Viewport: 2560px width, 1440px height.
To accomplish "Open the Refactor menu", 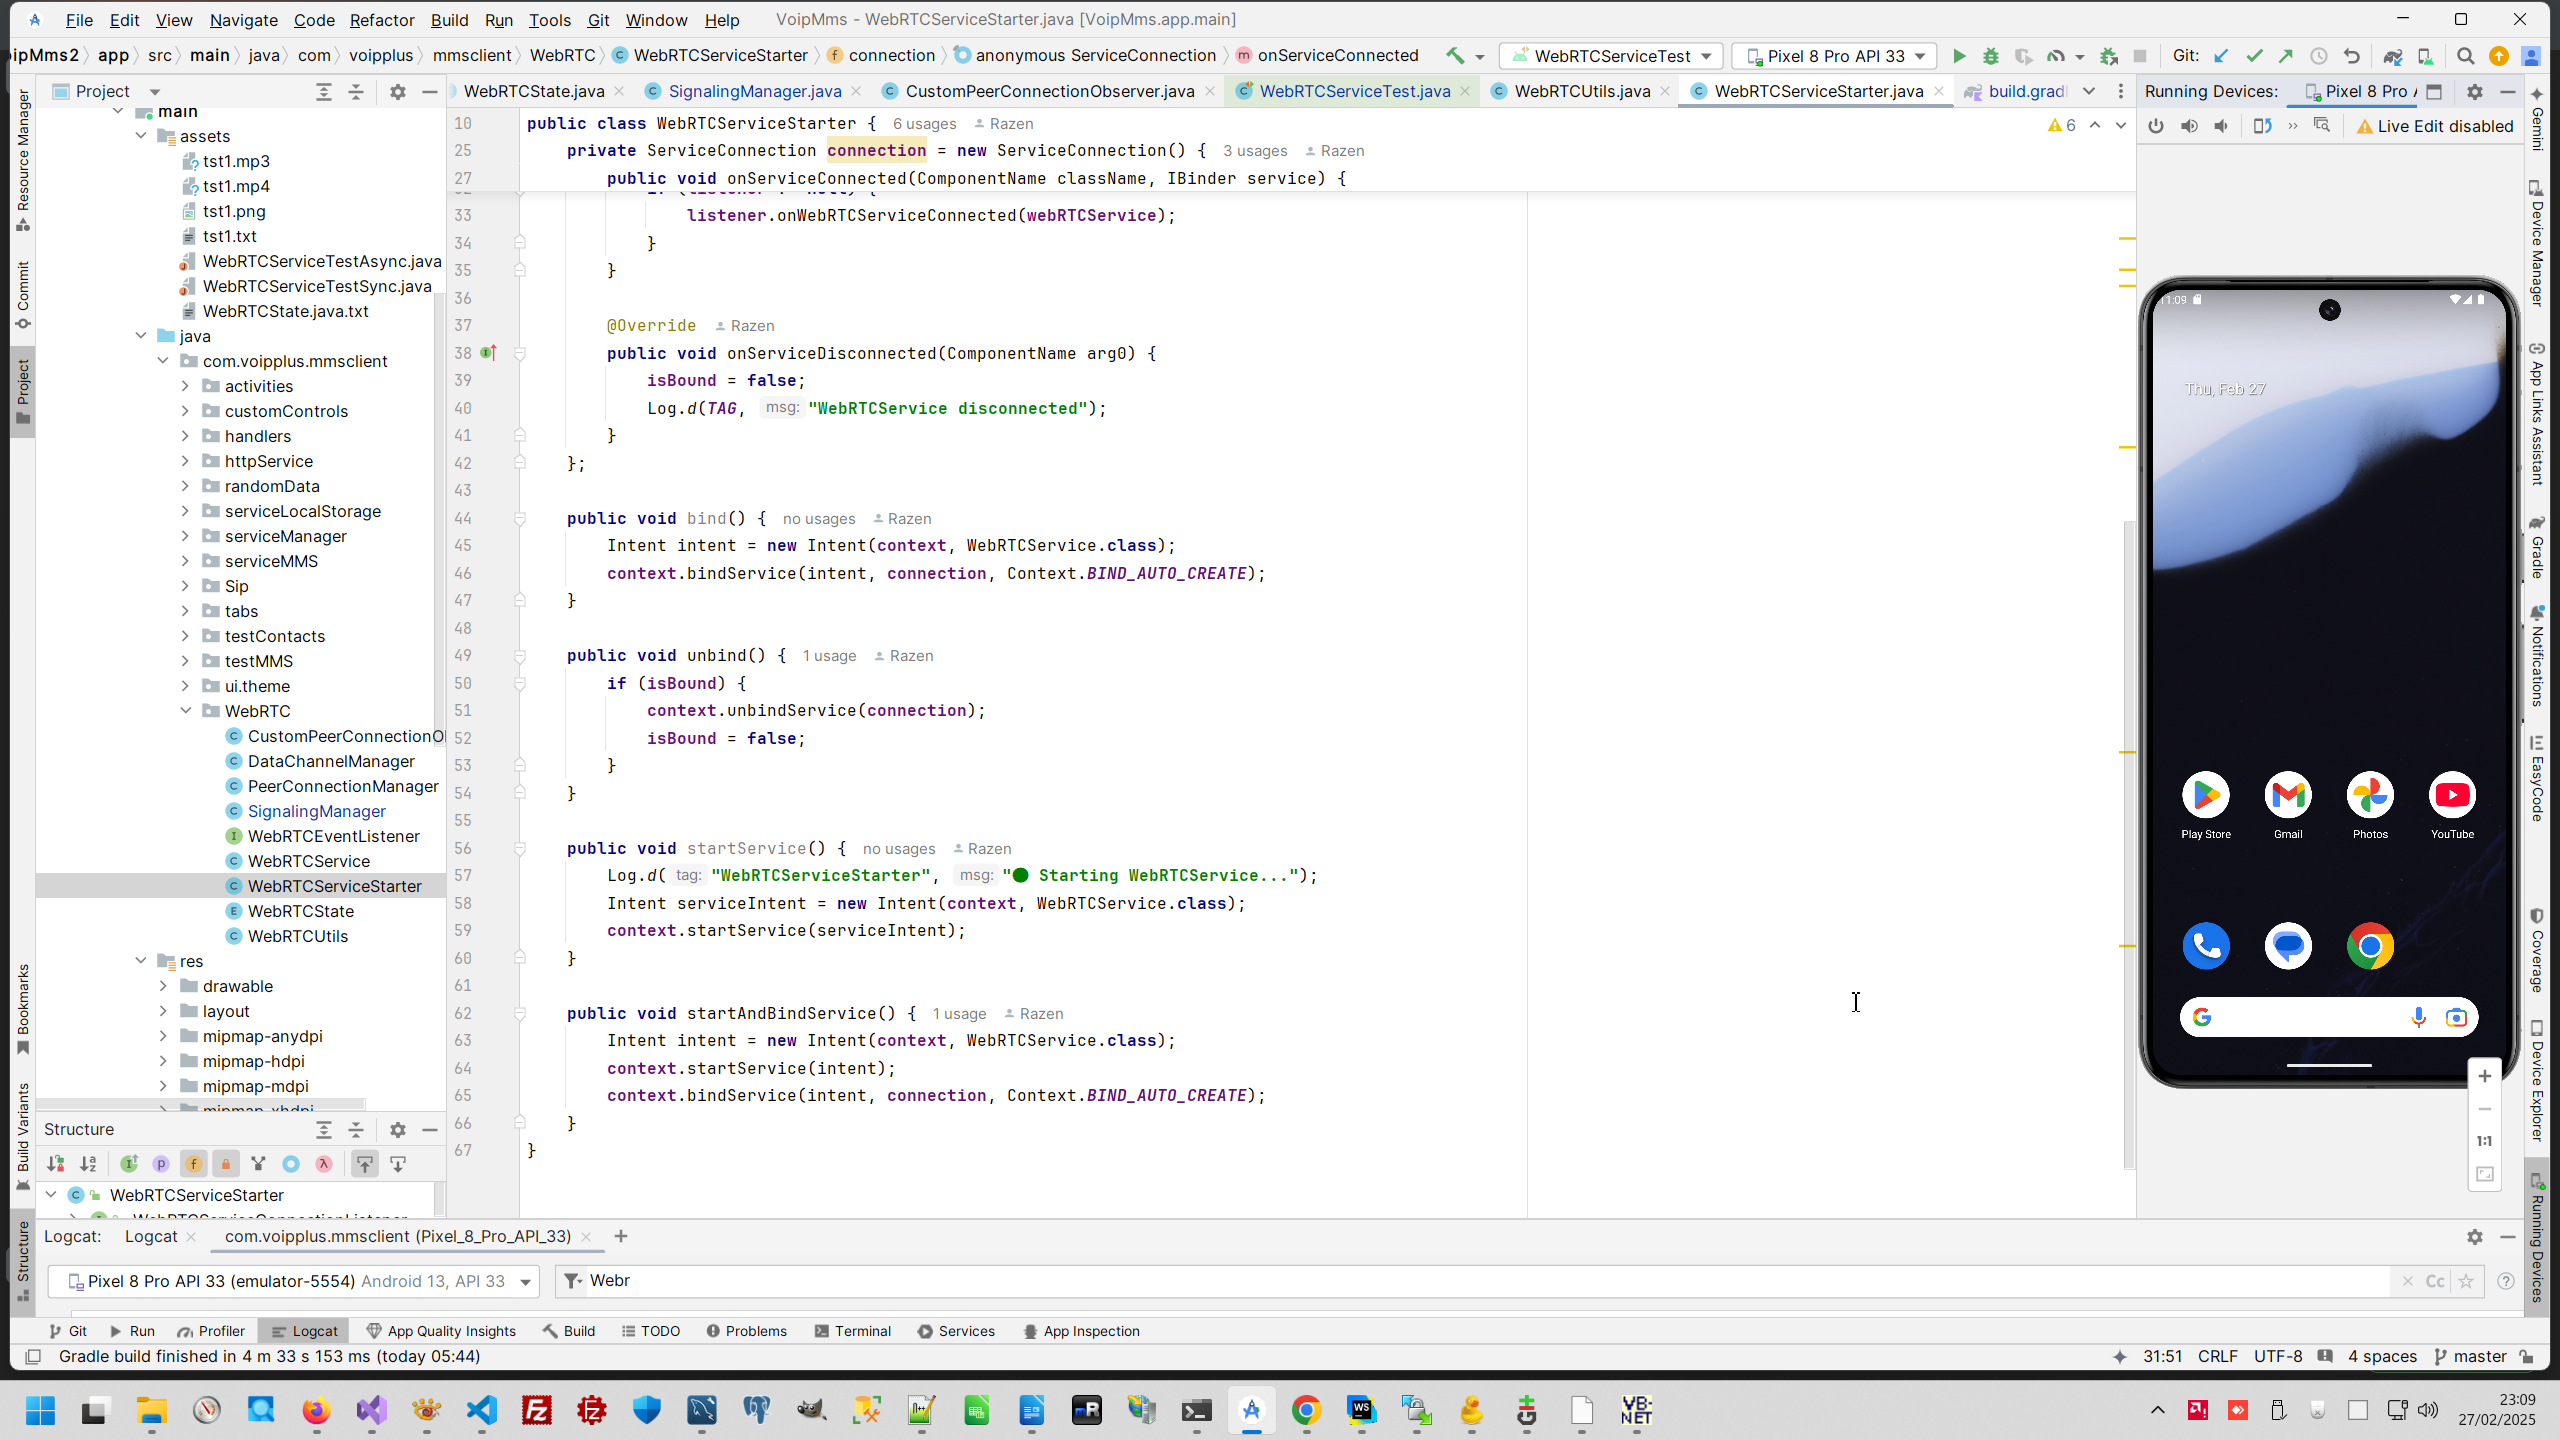I will pos(381,20).
